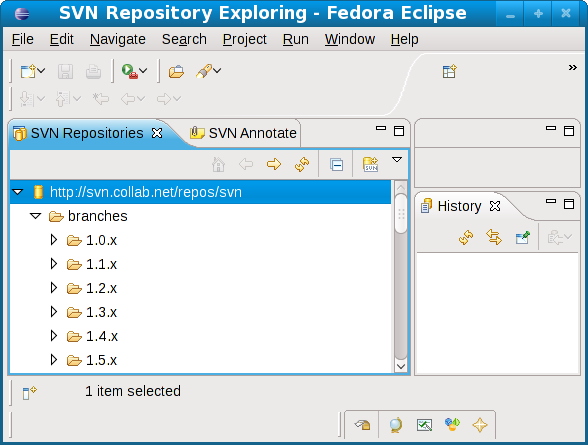Click the tree scrollbar down arrow

coord(401,366)
